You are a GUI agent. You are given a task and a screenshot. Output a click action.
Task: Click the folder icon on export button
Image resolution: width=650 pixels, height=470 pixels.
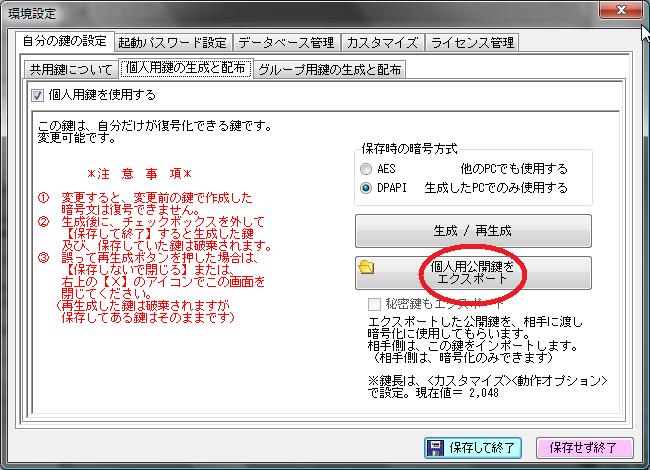(366, 267)
